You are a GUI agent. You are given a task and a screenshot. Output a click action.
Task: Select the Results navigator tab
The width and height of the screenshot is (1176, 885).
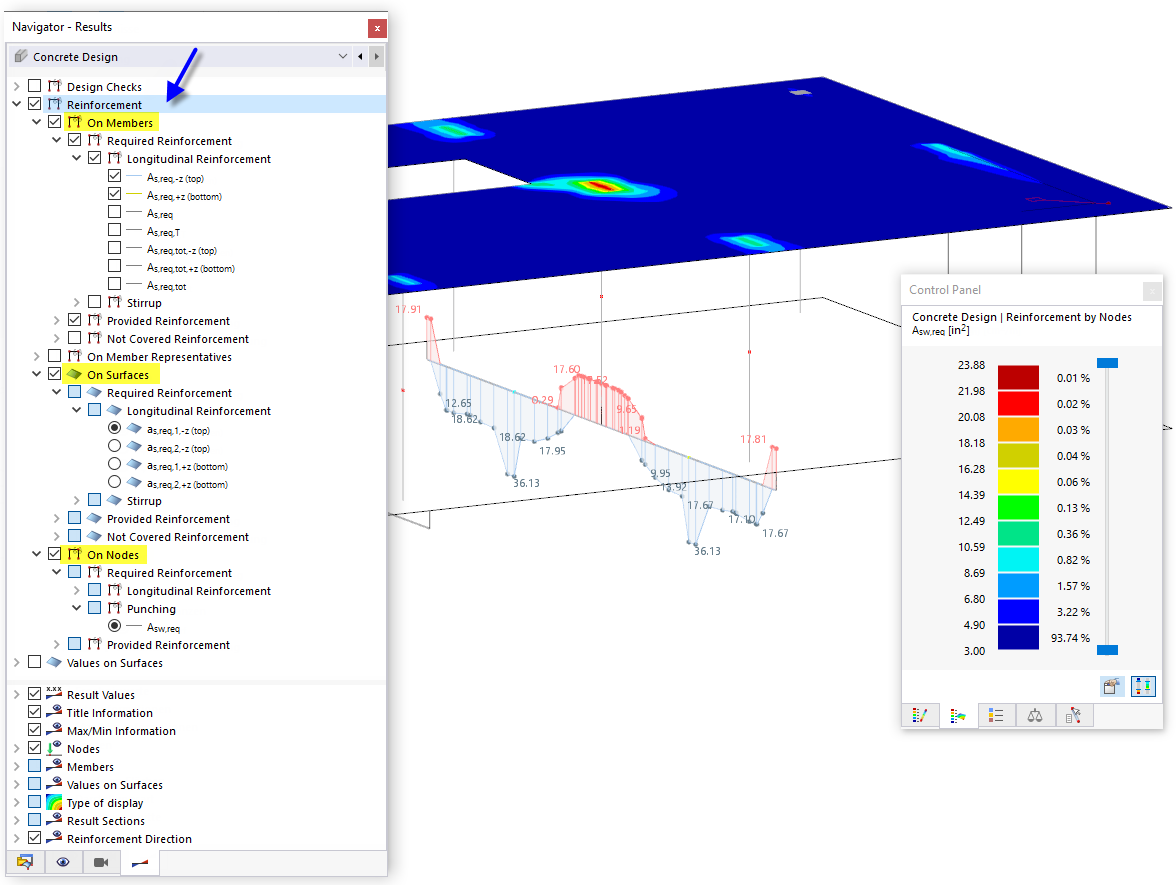click(139, 861)
